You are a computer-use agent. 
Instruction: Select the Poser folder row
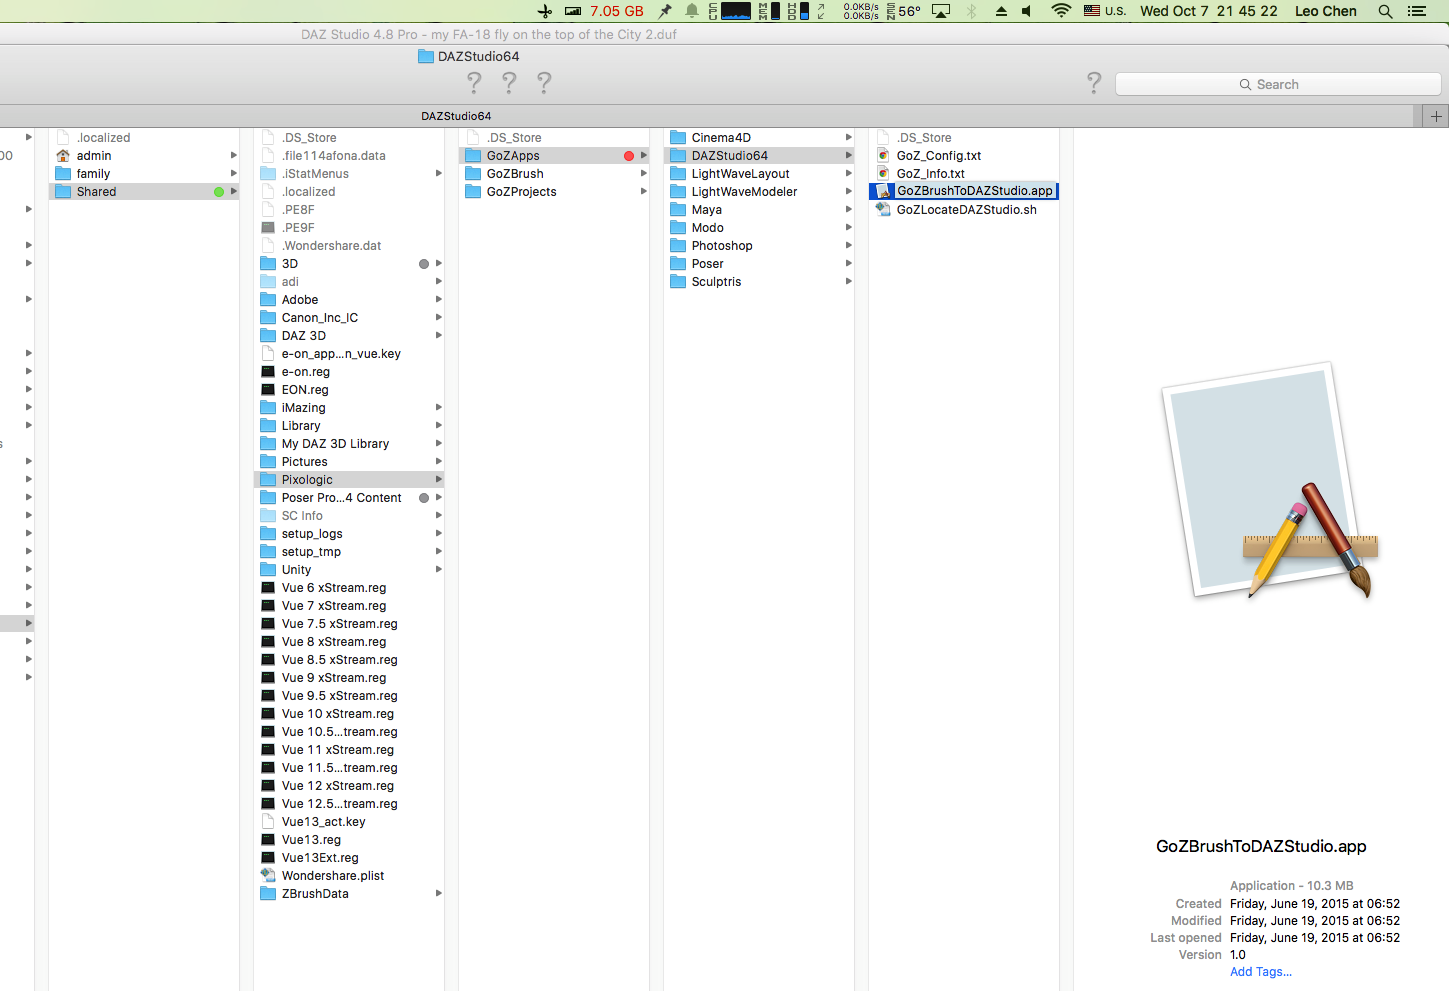click(759, 263)
